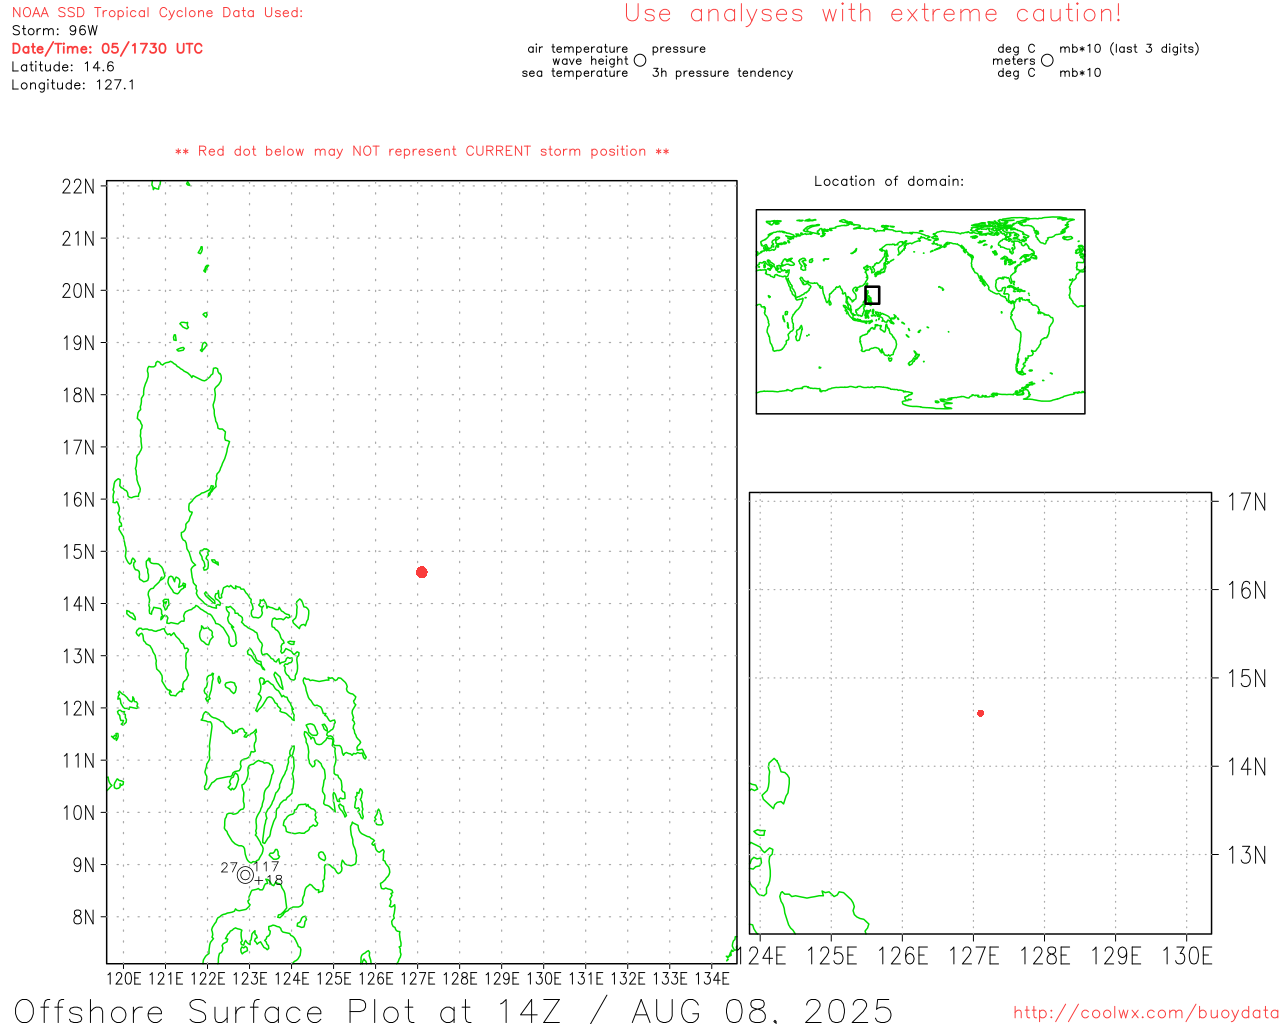Click the red dot disclaimer text above map
This screenshot has width=1280, height=1024.
point(422,152)
